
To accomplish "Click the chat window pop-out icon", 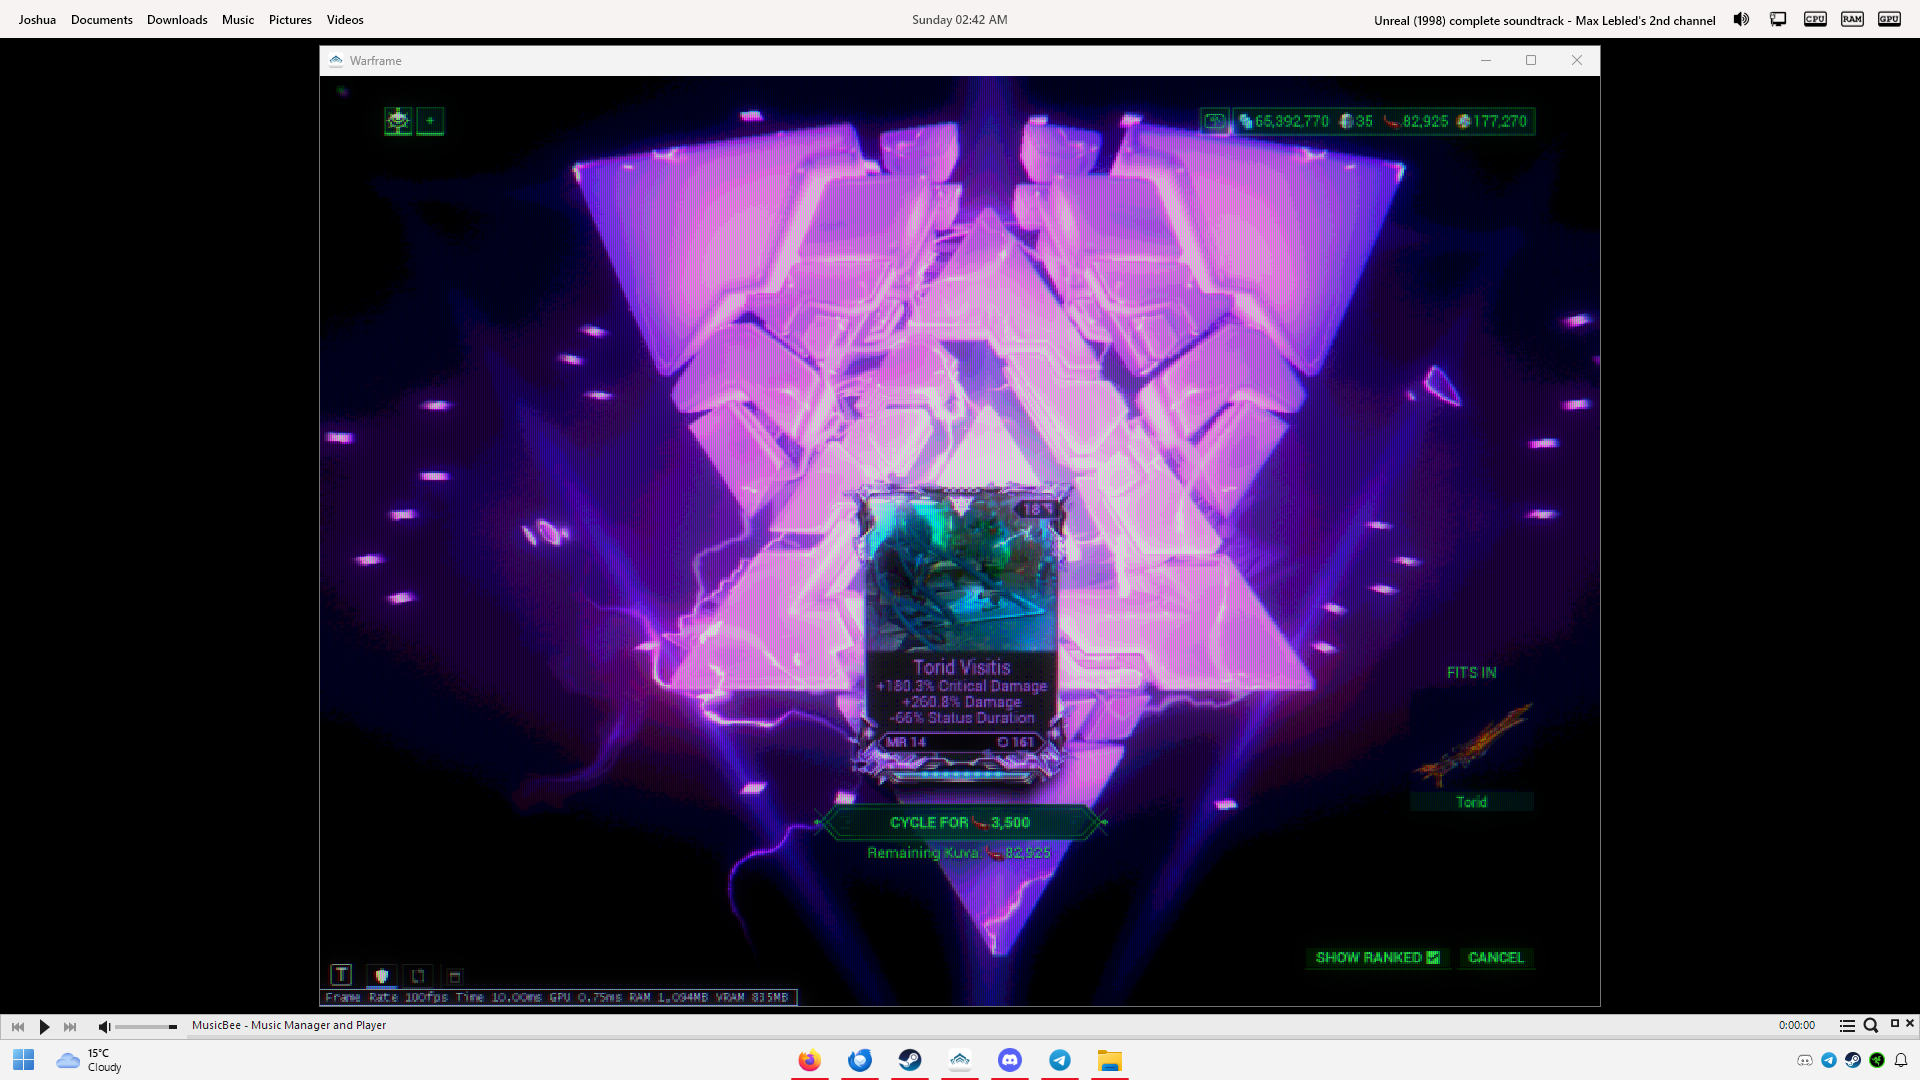I will click(454, 977).
